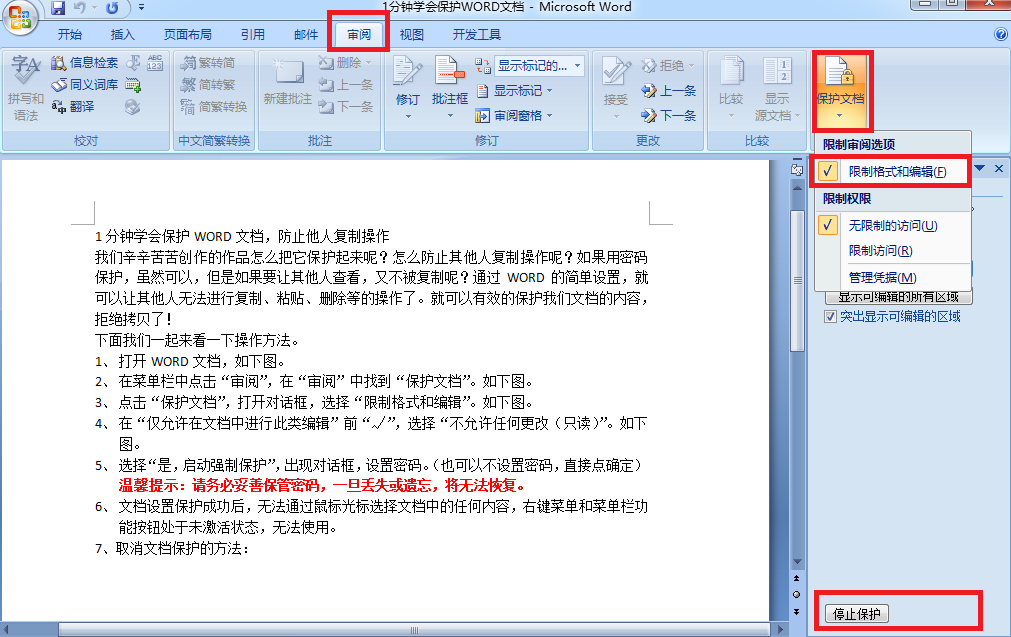Open 同义词库 thesaurus

point(84,84)
